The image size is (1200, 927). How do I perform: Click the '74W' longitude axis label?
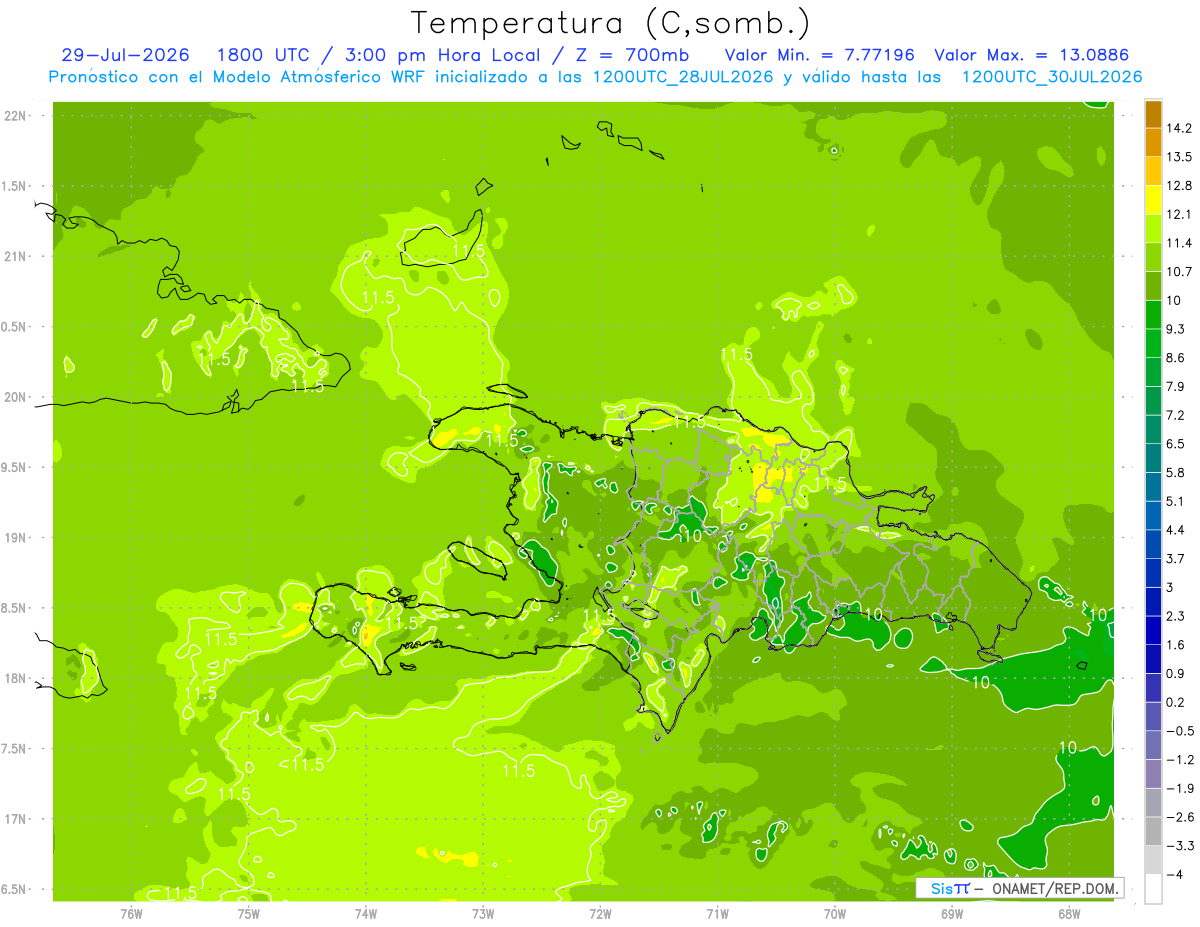point(366,913)
